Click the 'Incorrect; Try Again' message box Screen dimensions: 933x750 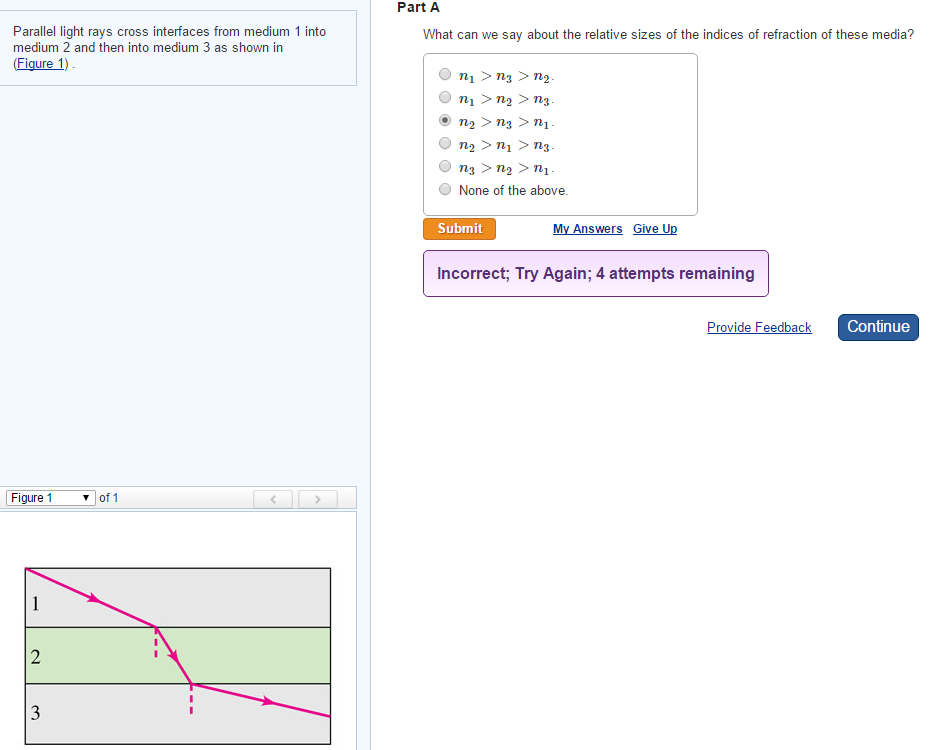(x=595, y=274)
